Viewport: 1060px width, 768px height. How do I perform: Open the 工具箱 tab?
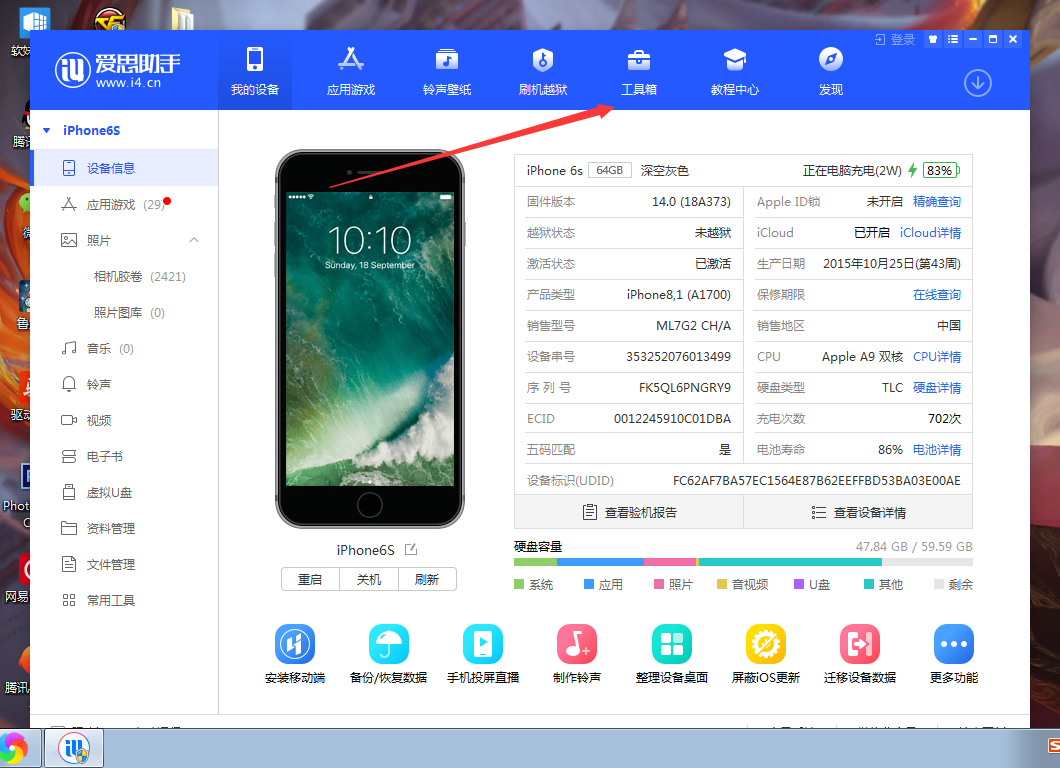click(x=639, y=70)
